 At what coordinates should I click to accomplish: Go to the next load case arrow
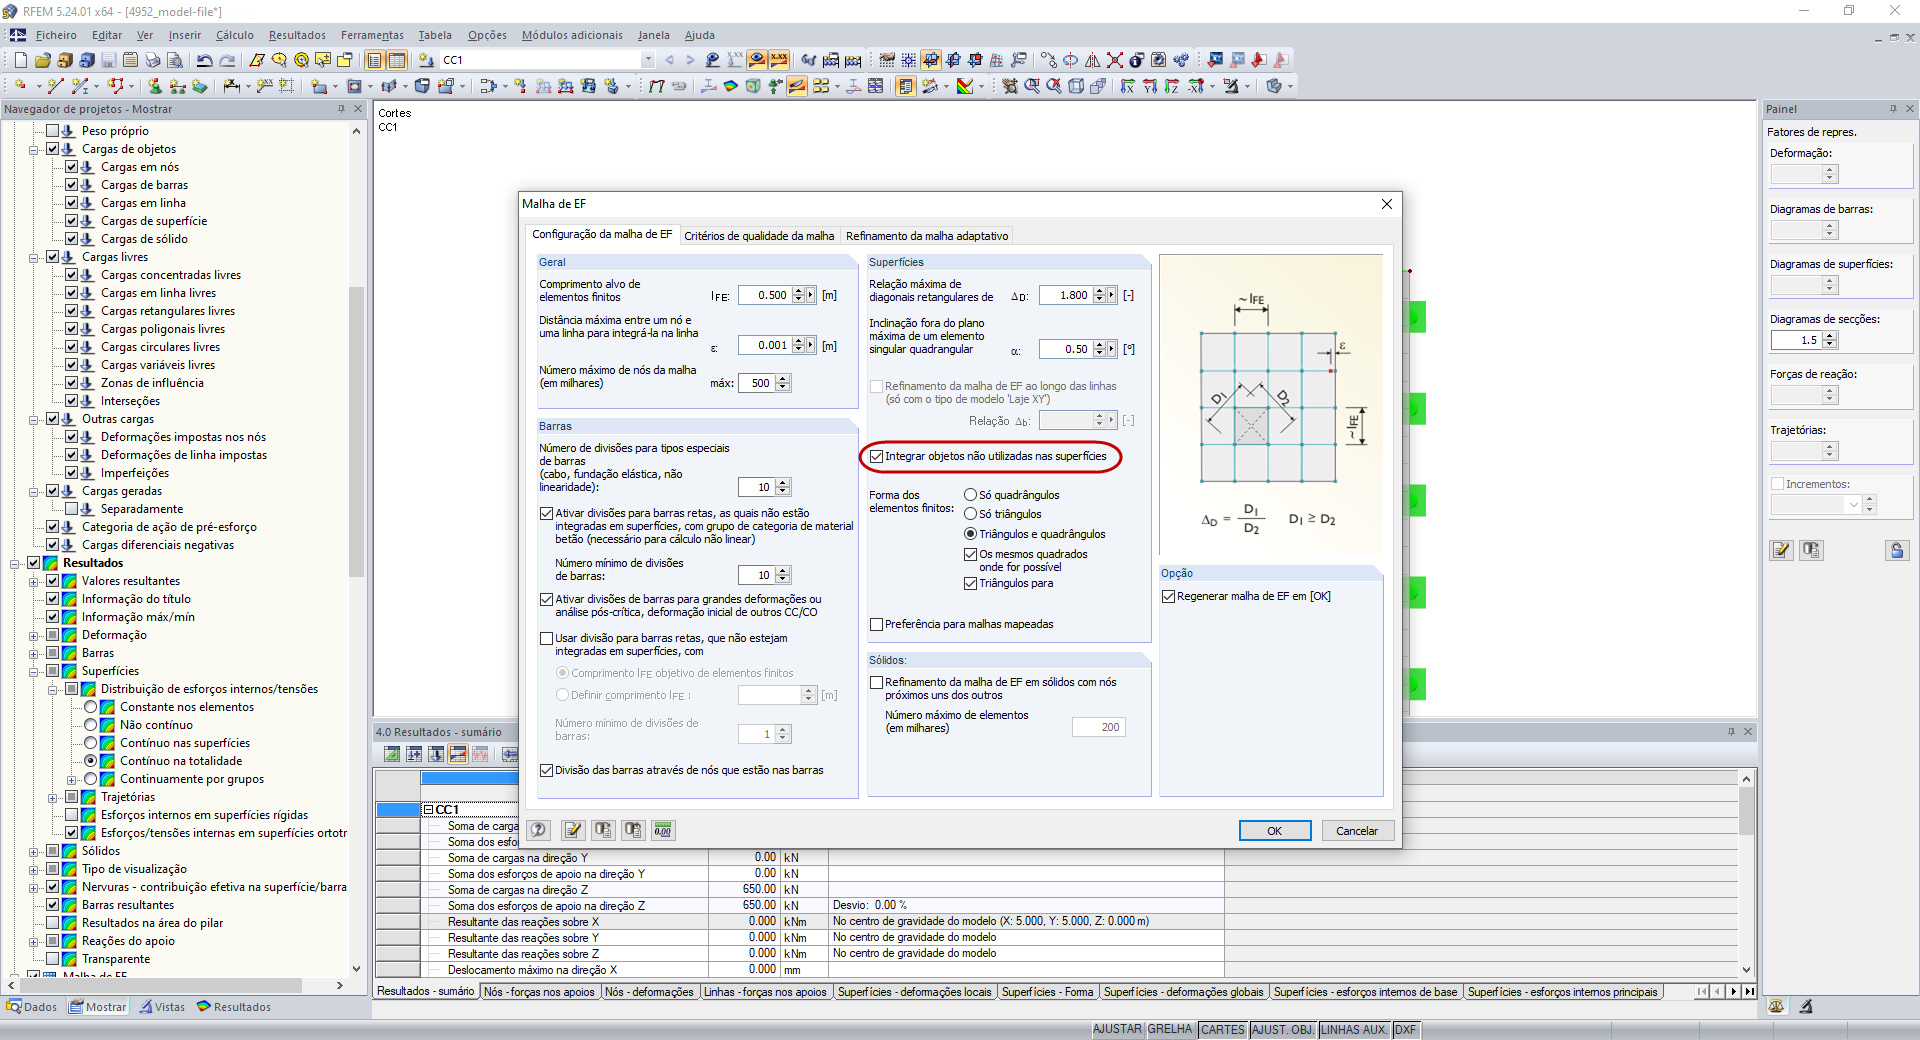pyautogui.click(x=690, y=60)
